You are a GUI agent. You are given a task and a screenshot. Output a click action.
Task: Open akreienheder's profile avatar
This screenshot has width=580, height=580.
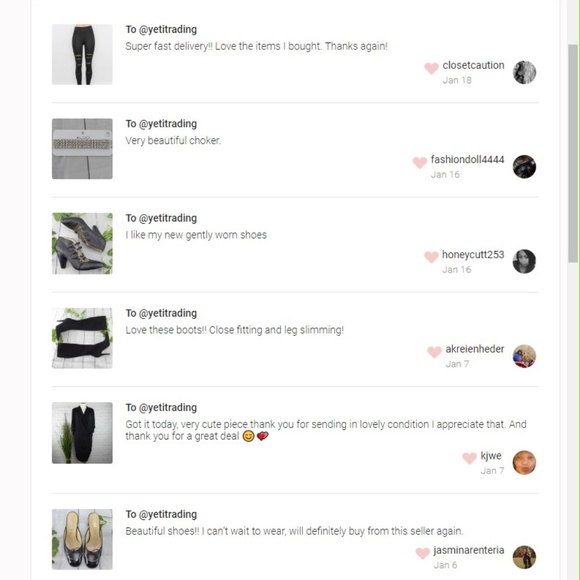click(x=524, y=356)
